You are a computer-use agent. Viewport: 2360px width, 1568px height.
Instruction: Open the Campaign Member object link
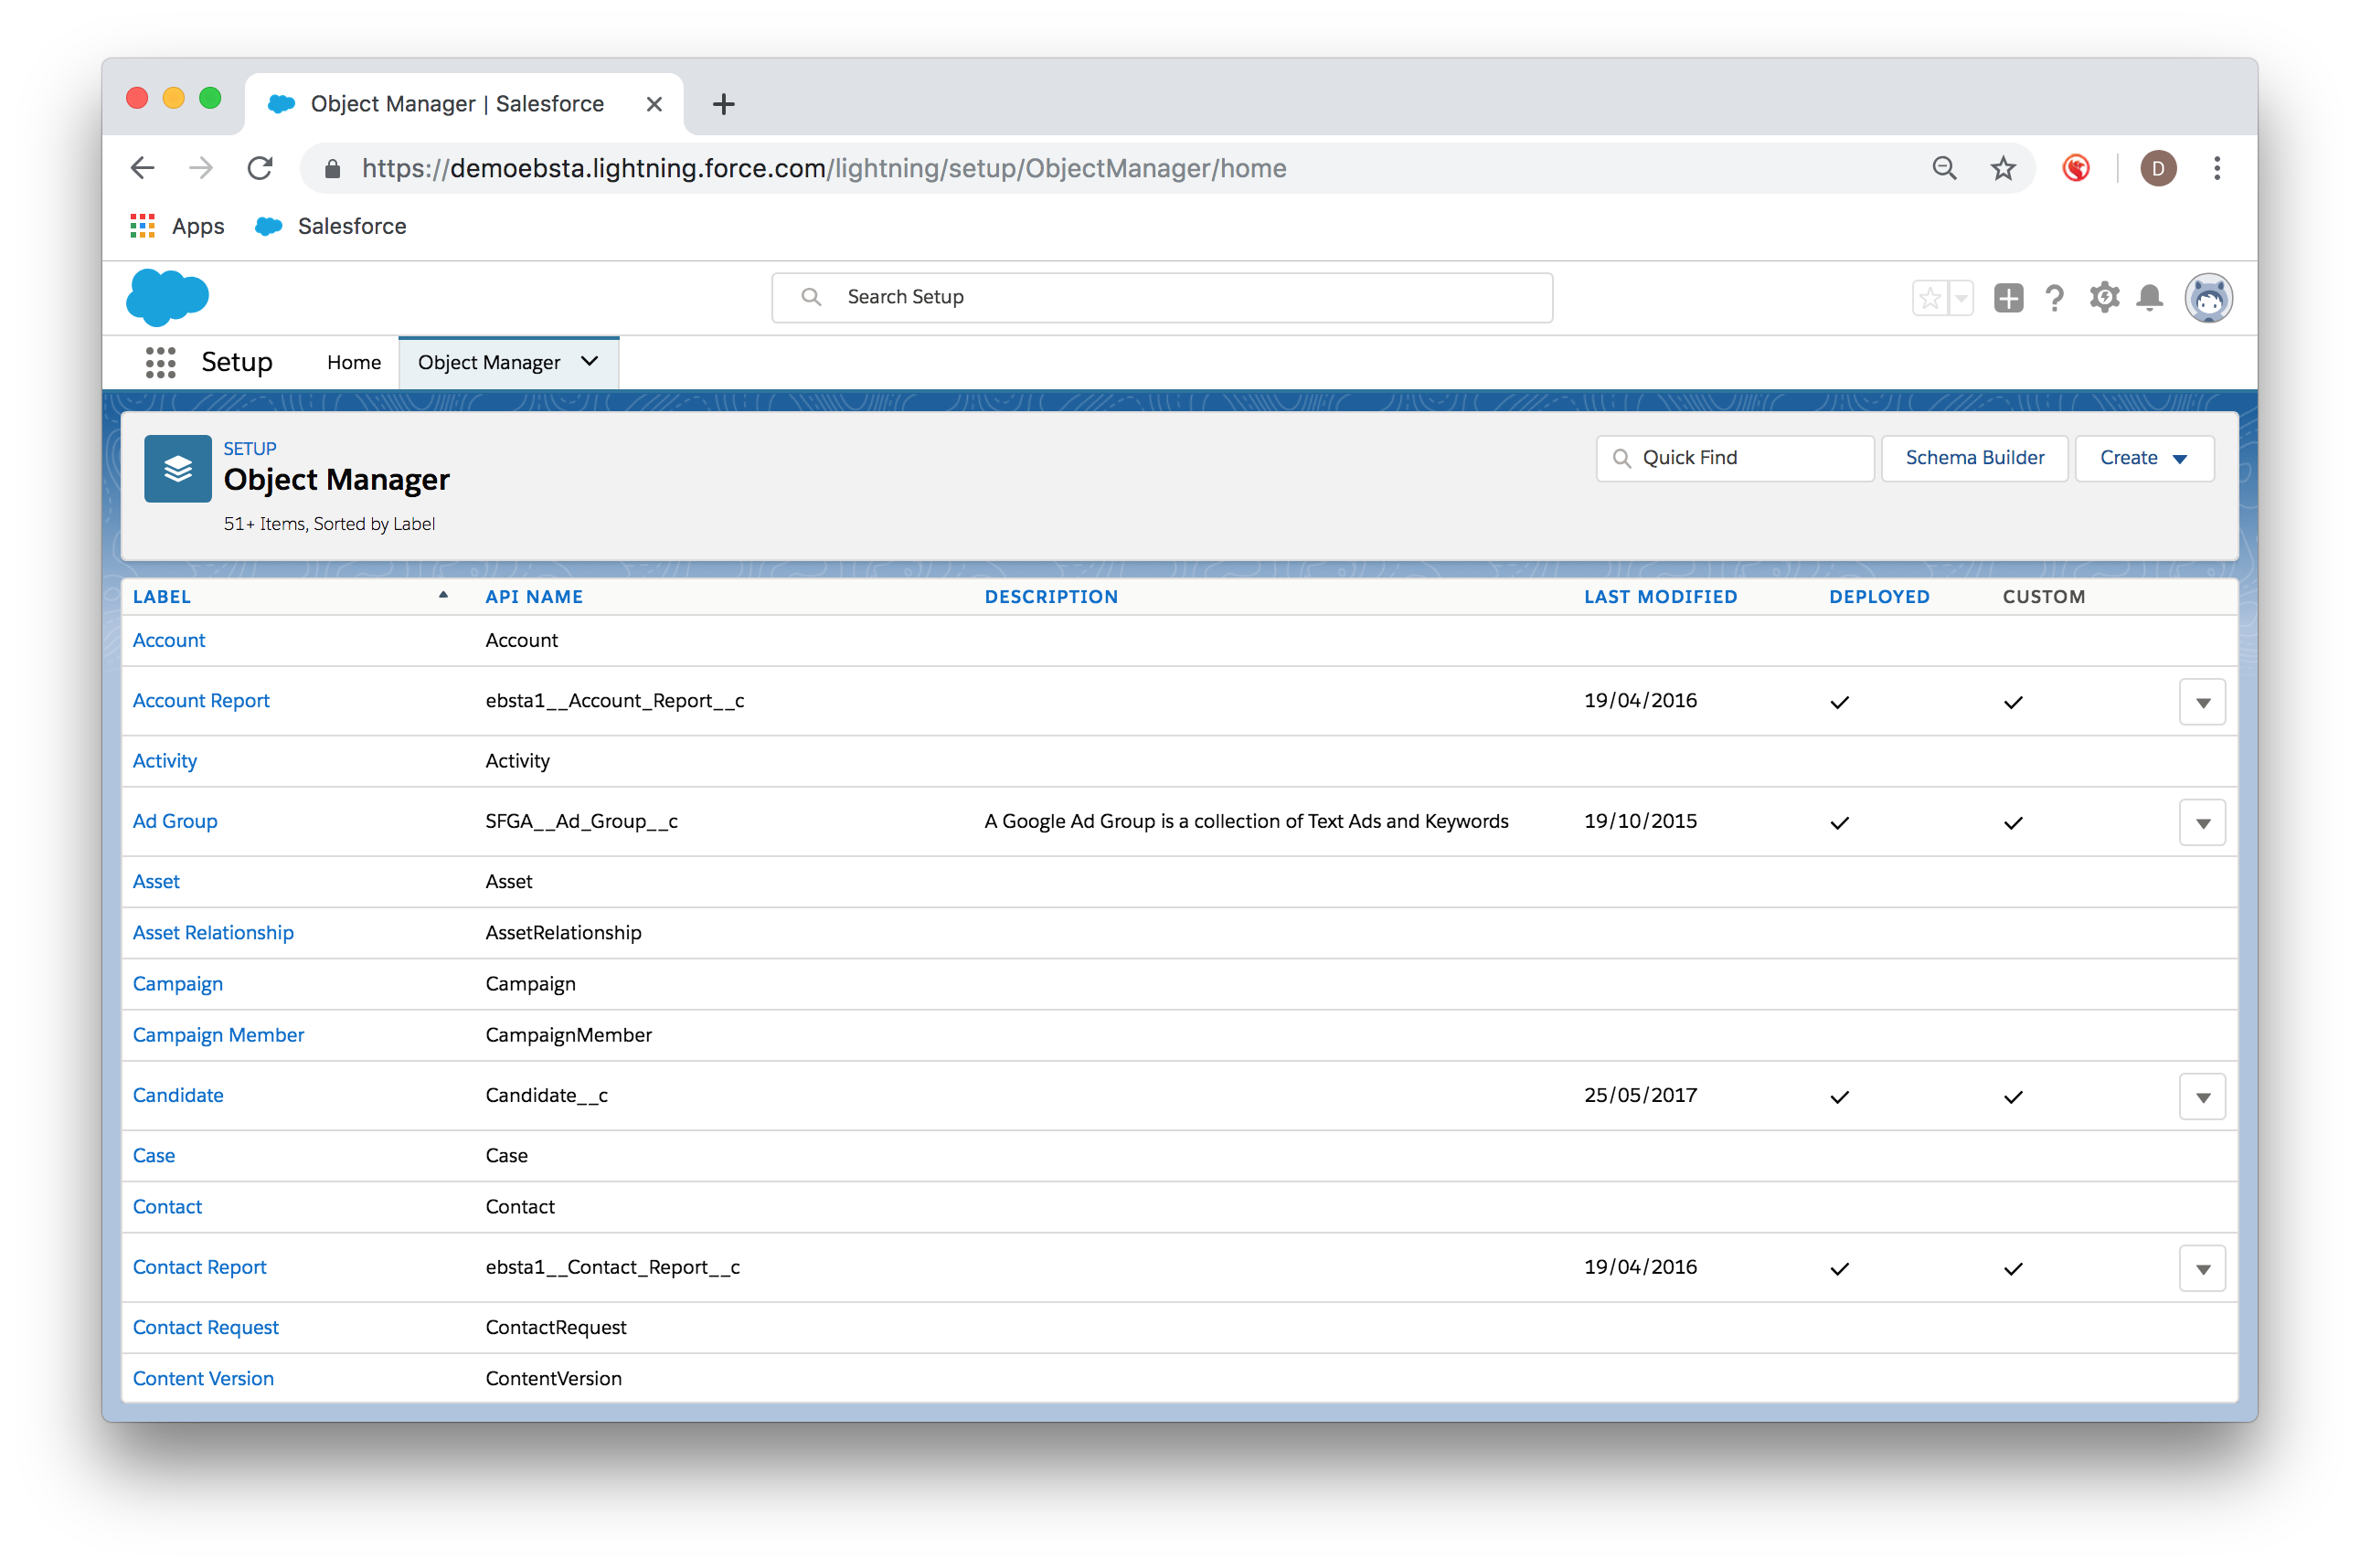click(x=218, y=1035)
